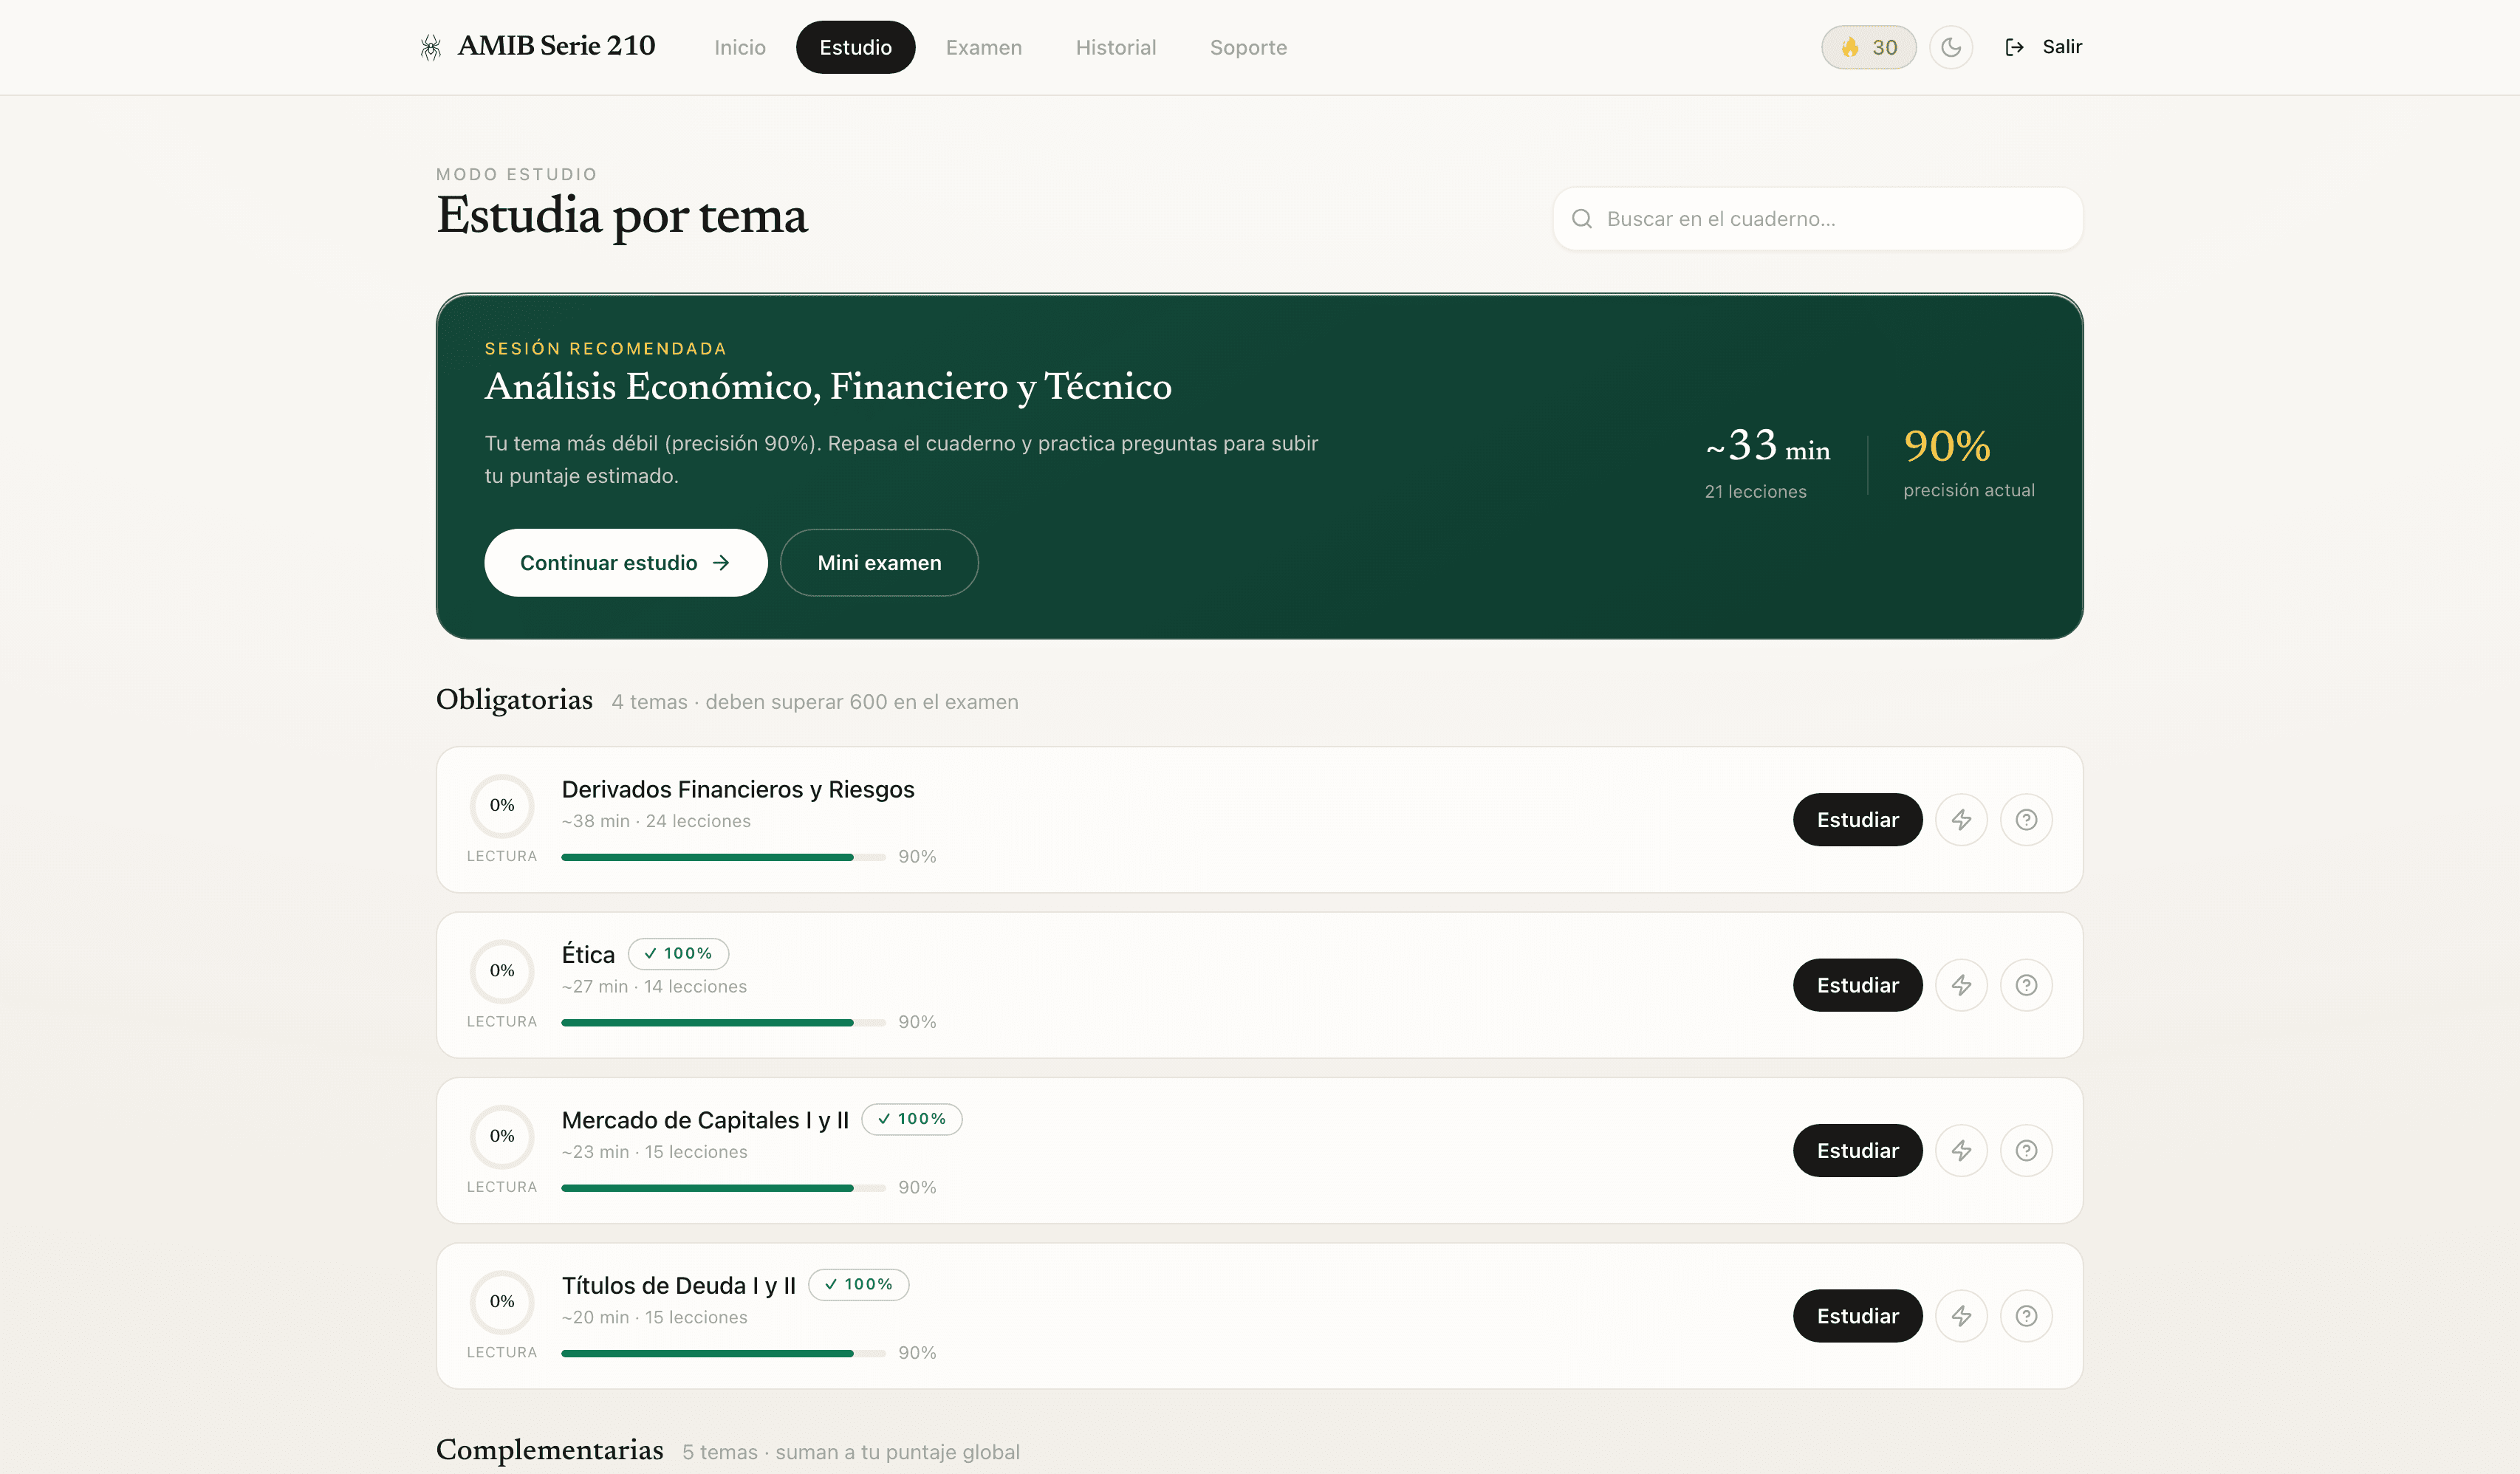The image size is (2520, 1474).
Task: Click the 'SESIÓN RECOMENDADA' label
Action: [605, 349]
